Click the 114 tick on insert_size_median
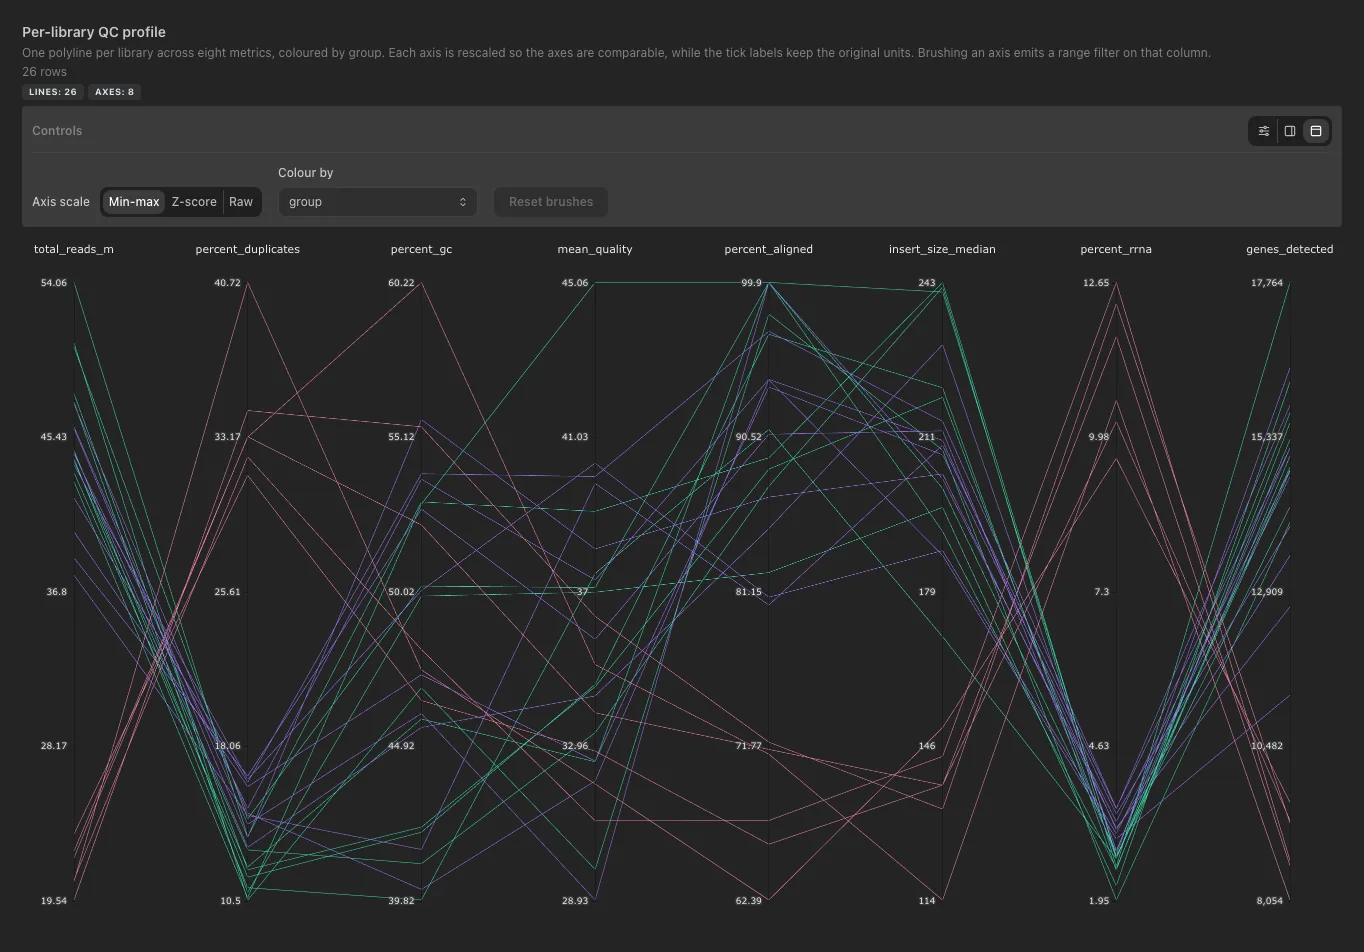This screenshot has width=1364, height=952. click(927, 901)
